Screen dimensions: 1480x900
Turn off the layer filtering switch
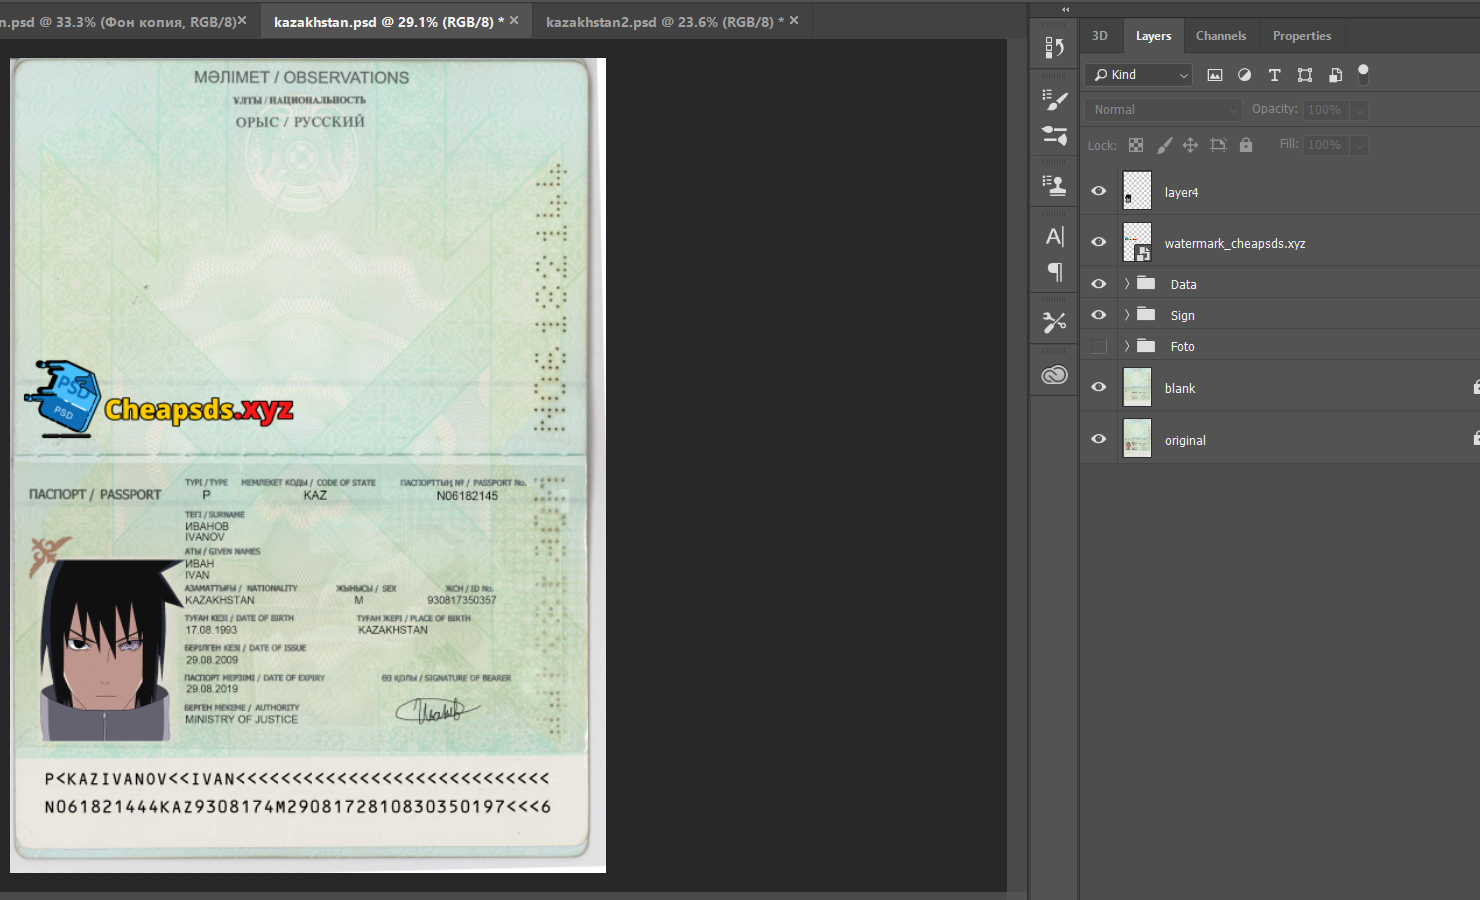click(x=1362, y=73)
